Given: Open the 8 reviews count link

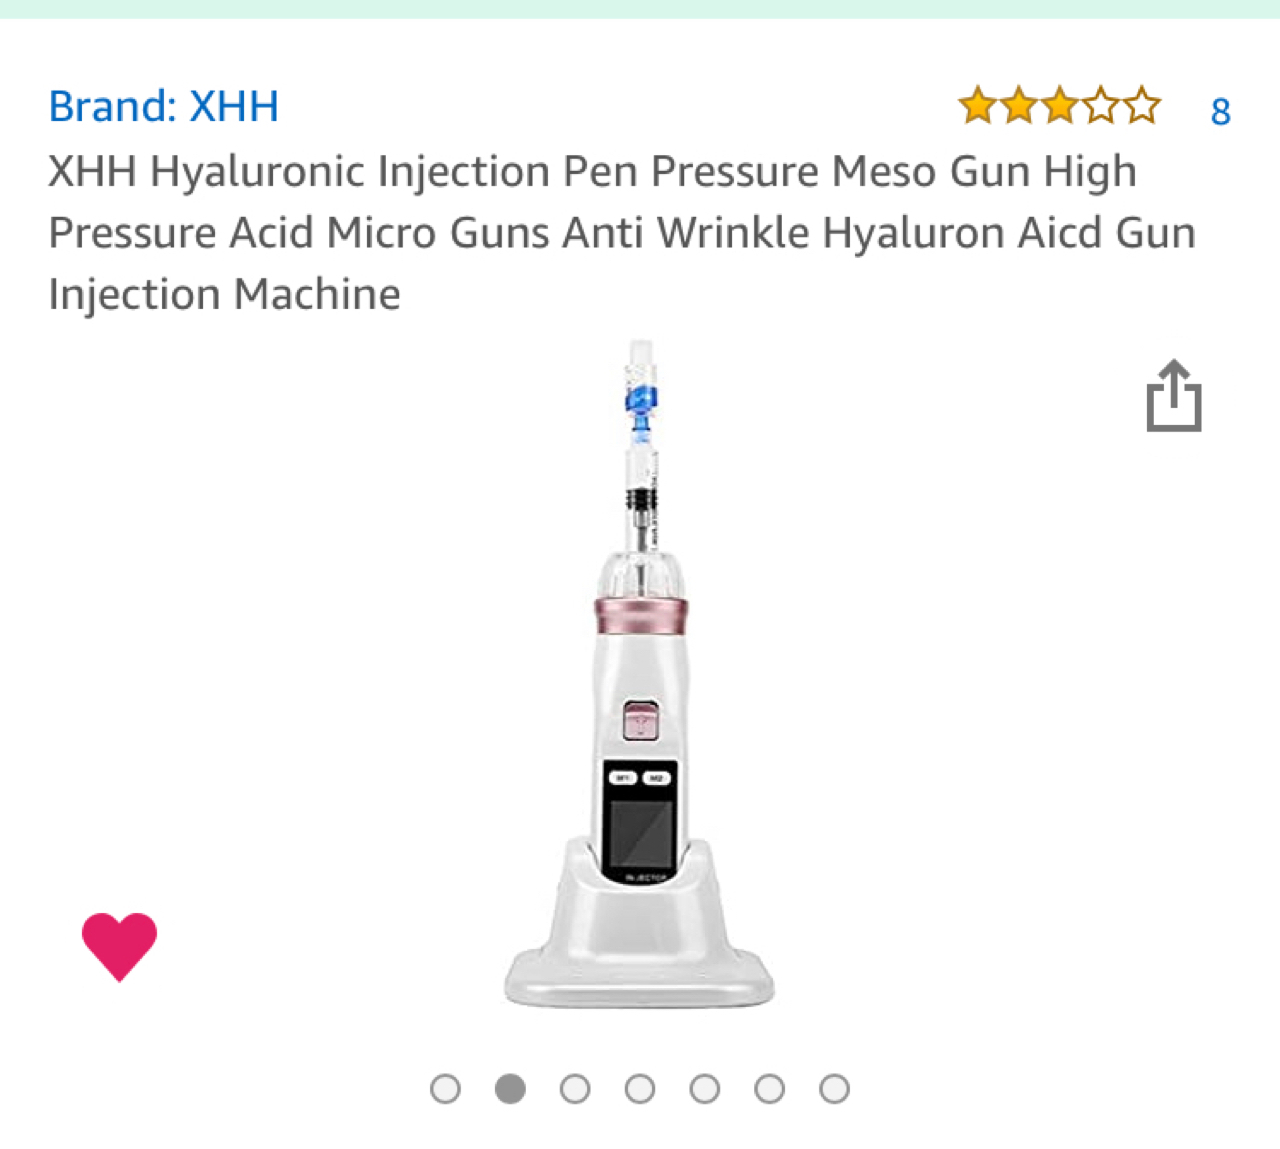Looking at the screenshot, I should click(1220, 111).
